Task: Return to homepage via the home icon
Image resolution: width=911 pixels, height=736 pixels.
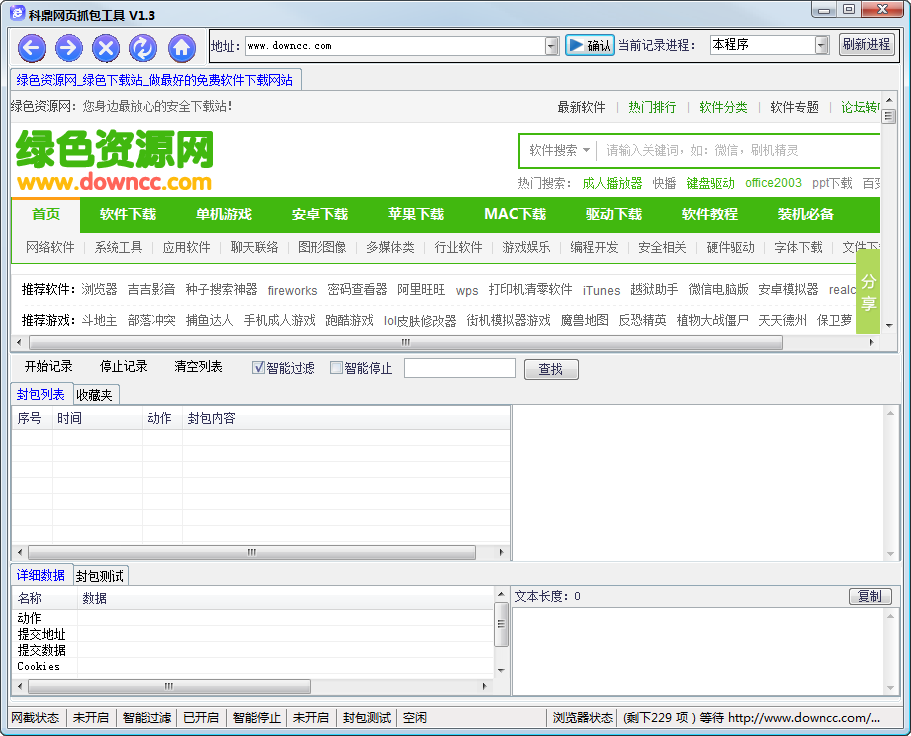Action: (x=180, y=48)
